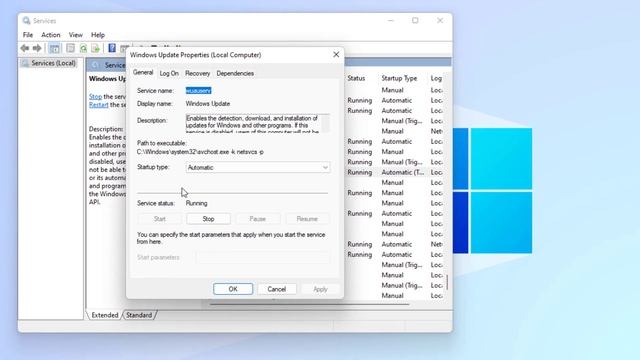Click the greyed-out Start button
The width and height of the screenshot is (640, 360).
coord(160,219)
